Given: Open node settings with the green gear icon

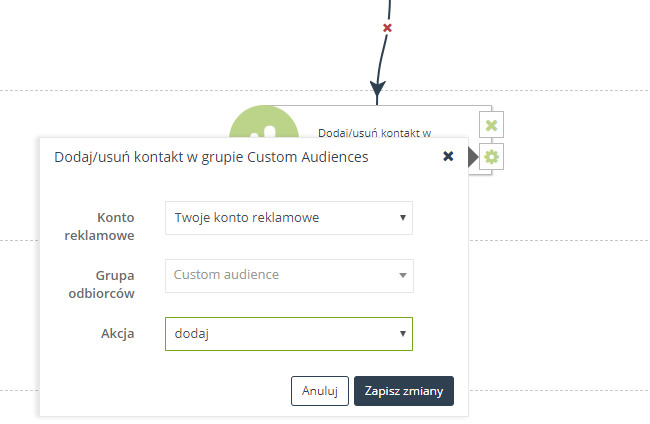Looking at the screenshot, I should click(x=491, y=157).
